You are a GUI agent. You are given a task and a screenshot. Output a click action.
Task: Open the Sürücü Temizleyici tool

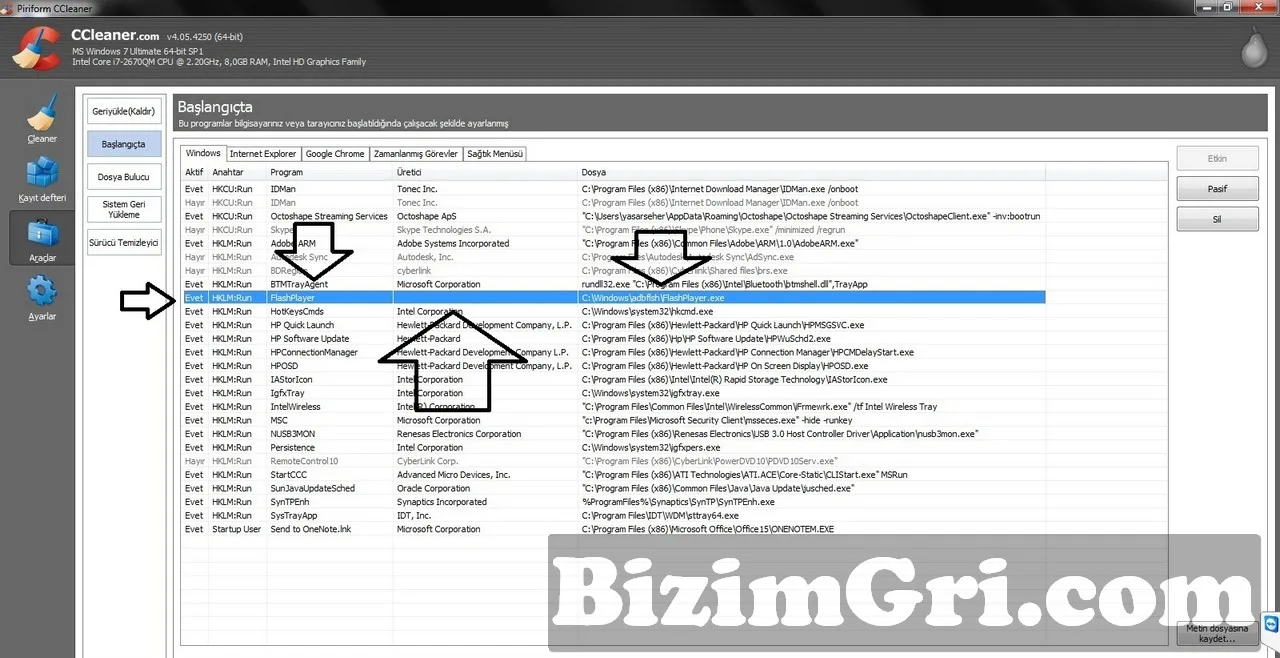pos(124,242)
